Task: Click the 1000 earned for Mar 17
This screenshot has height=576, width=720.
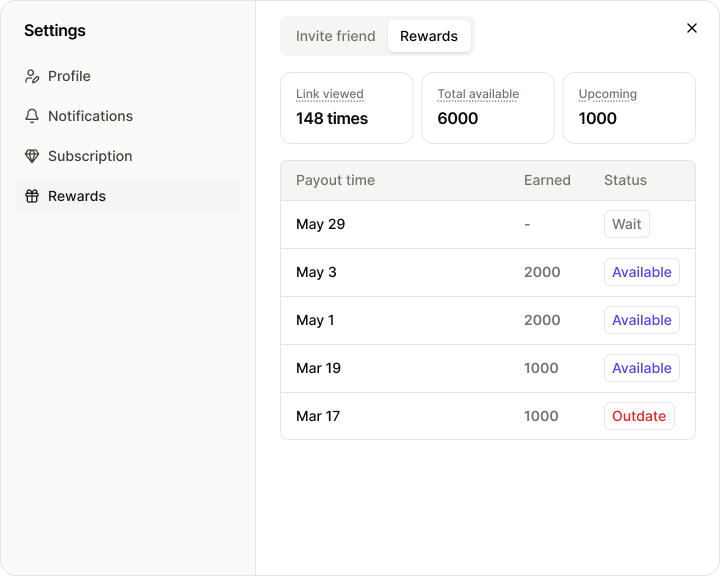Action: (541, 416)
